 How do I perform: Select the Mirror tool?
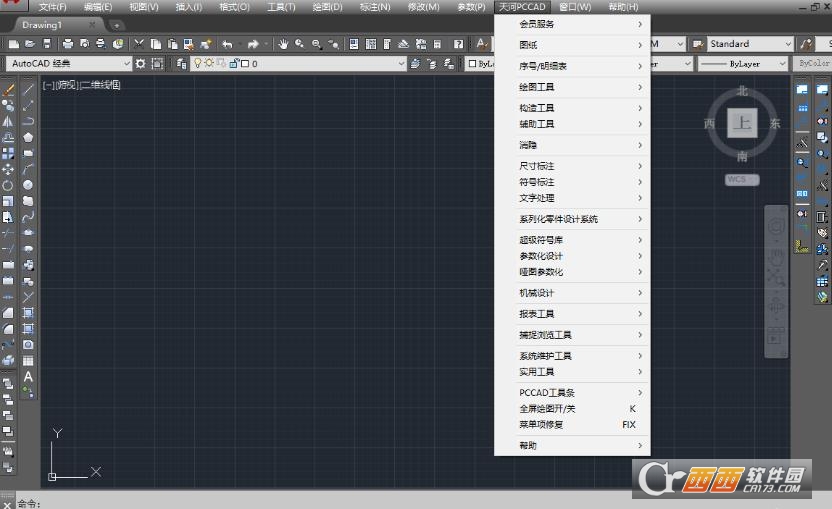click(x=8, y=122)
